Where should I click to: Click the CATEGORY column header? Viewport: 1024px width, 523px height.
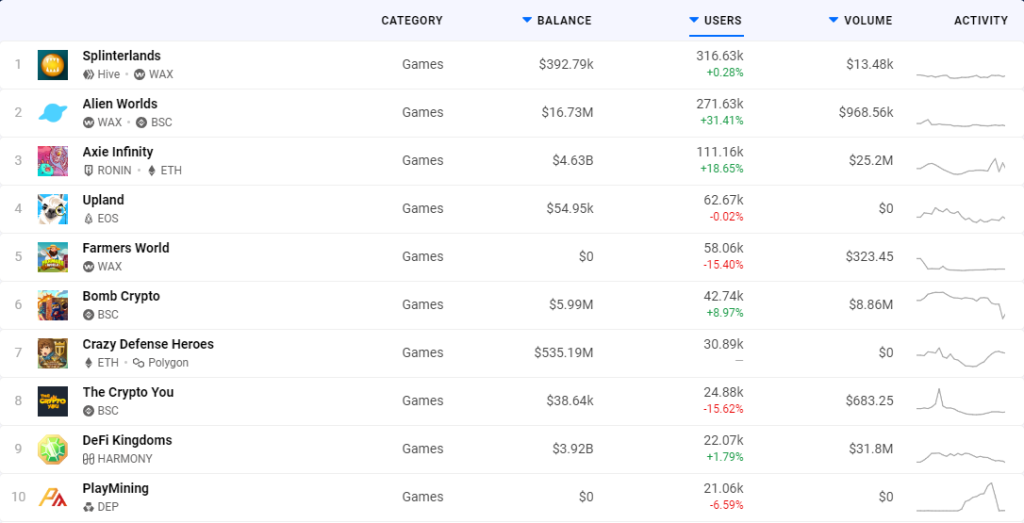coord(412,20)
